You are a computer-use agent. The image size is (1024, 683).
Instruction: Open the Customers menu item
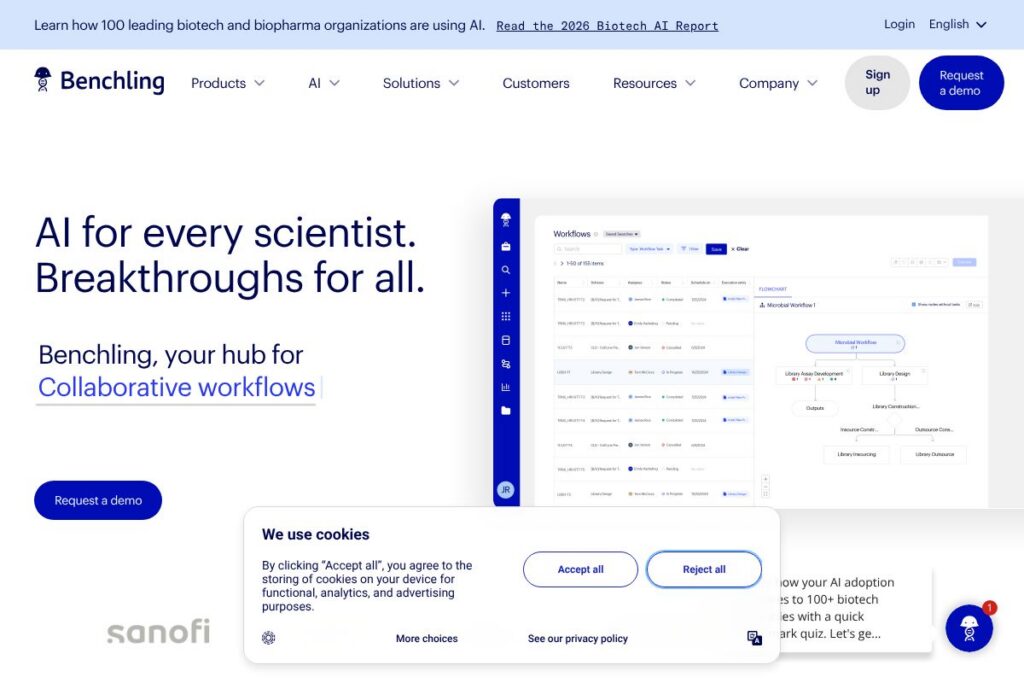pyautogui.click(x=536, y=83)
